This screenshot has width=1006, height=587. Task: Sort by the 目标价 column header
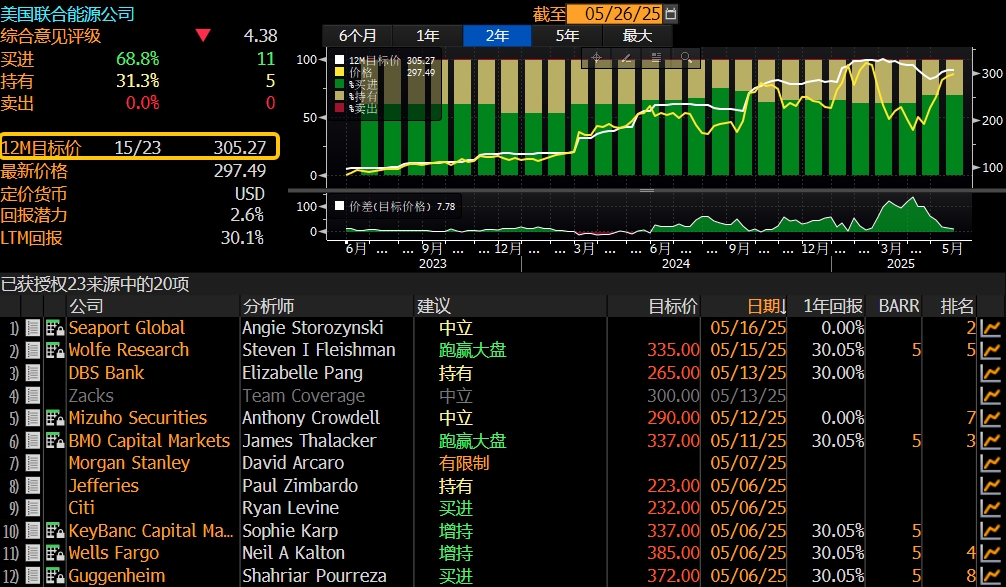click(x=672, y=306)
